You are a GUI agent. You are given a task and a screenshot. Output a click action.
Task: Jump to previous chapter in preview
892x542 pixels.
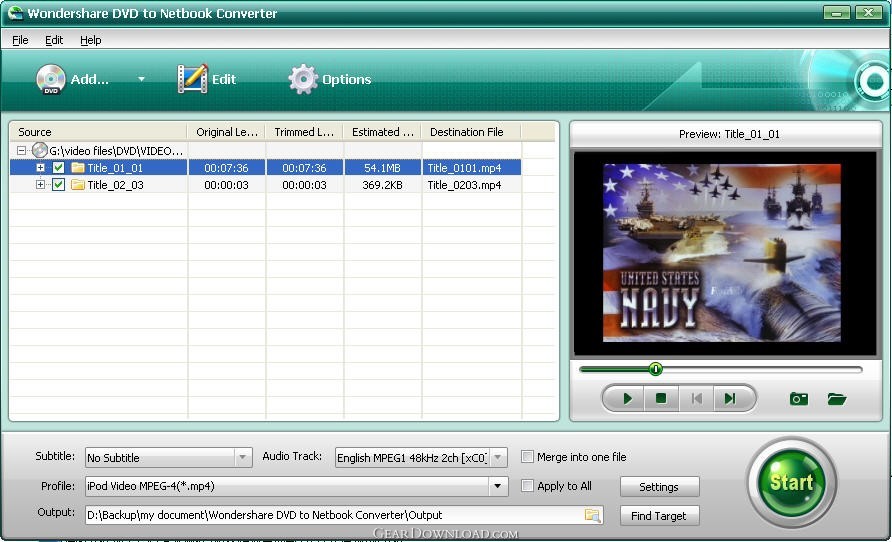coord(696,398)
